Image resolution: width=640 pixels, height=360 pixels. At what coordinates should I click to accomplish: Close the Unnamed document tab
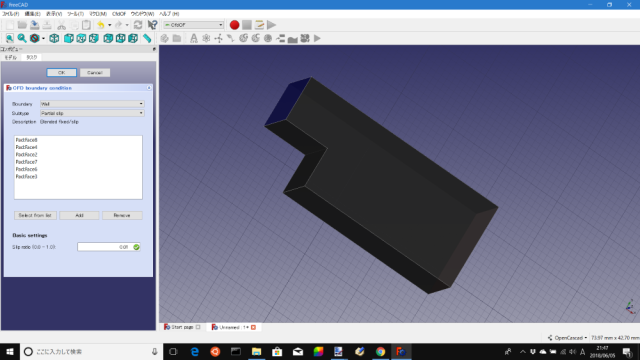pyautogui.click(x=253, y=327)
